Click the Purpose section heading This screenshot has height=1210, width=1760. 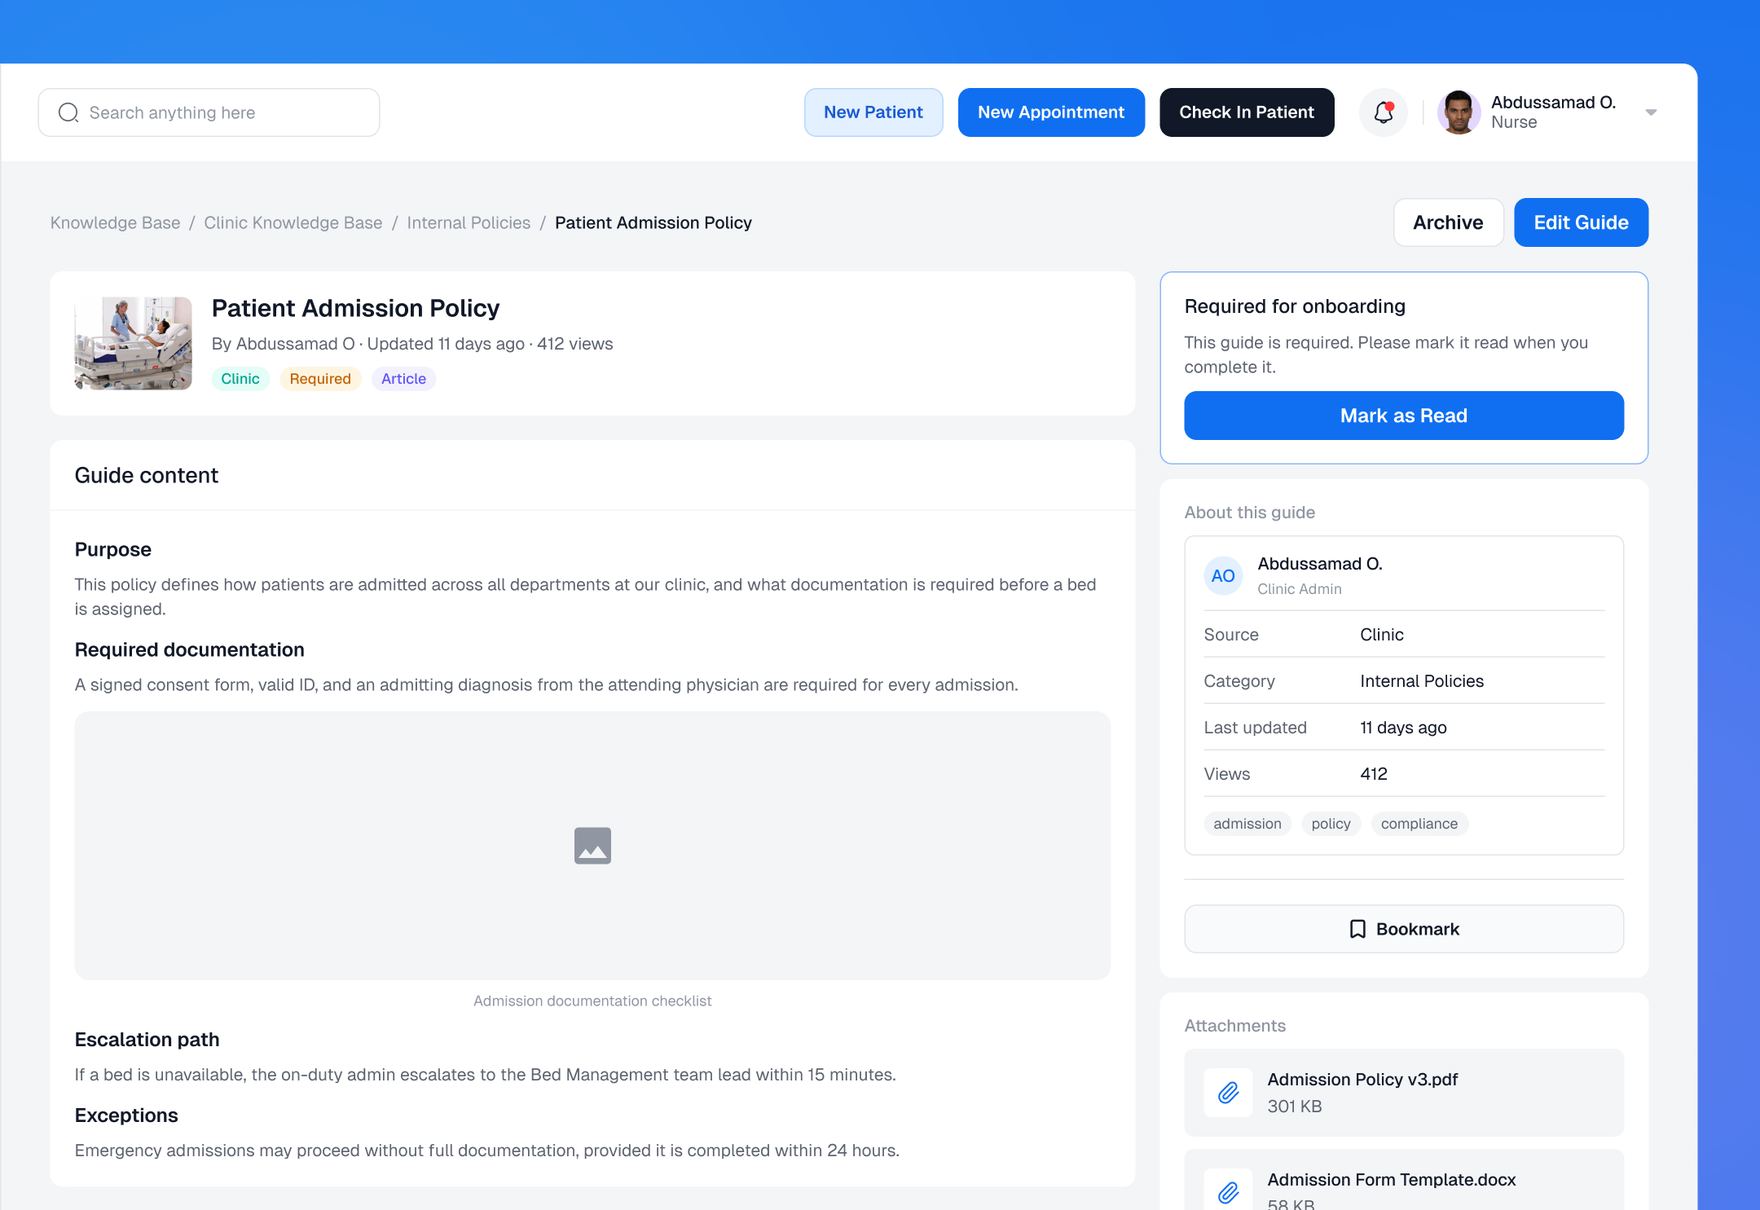pos(113,549)
